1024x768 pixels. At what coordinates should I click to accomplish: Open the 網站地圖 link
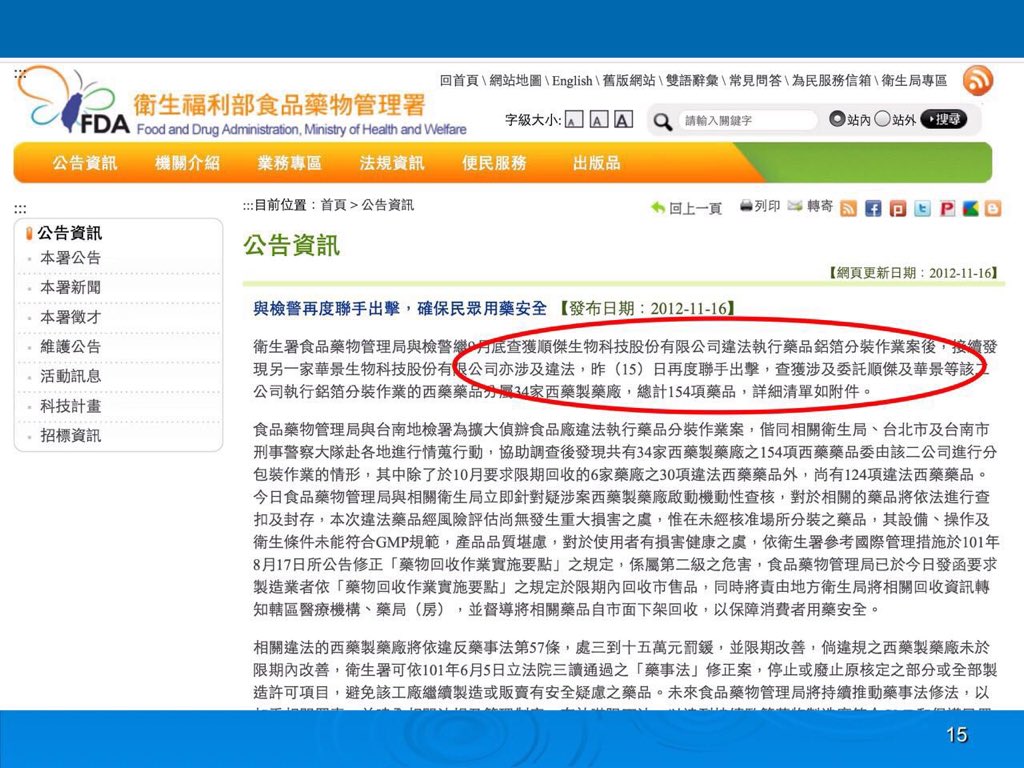click(x=515, y=80)
